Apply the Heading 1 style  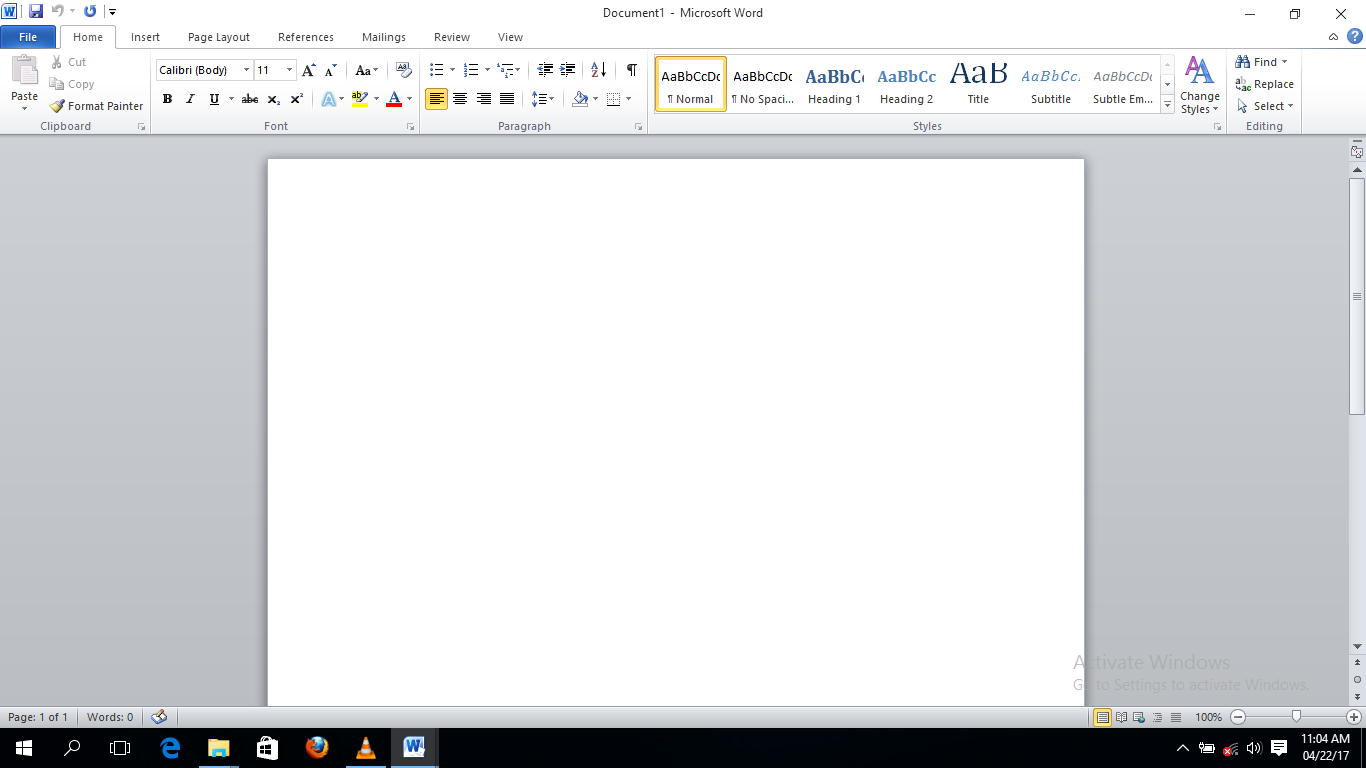[834, 84]
